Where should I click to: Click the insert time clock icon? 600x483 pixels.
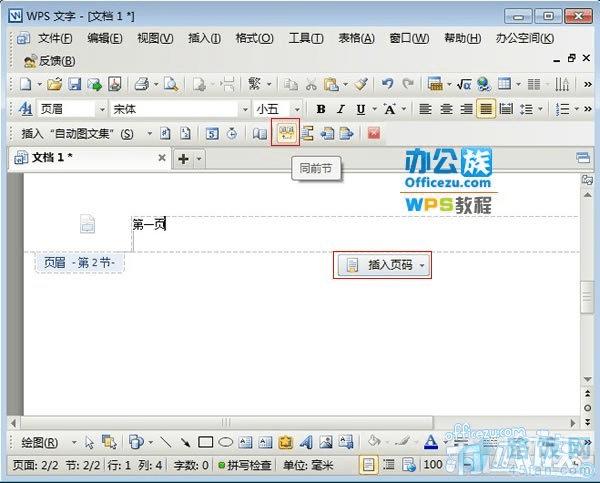[x=232, y=134]
